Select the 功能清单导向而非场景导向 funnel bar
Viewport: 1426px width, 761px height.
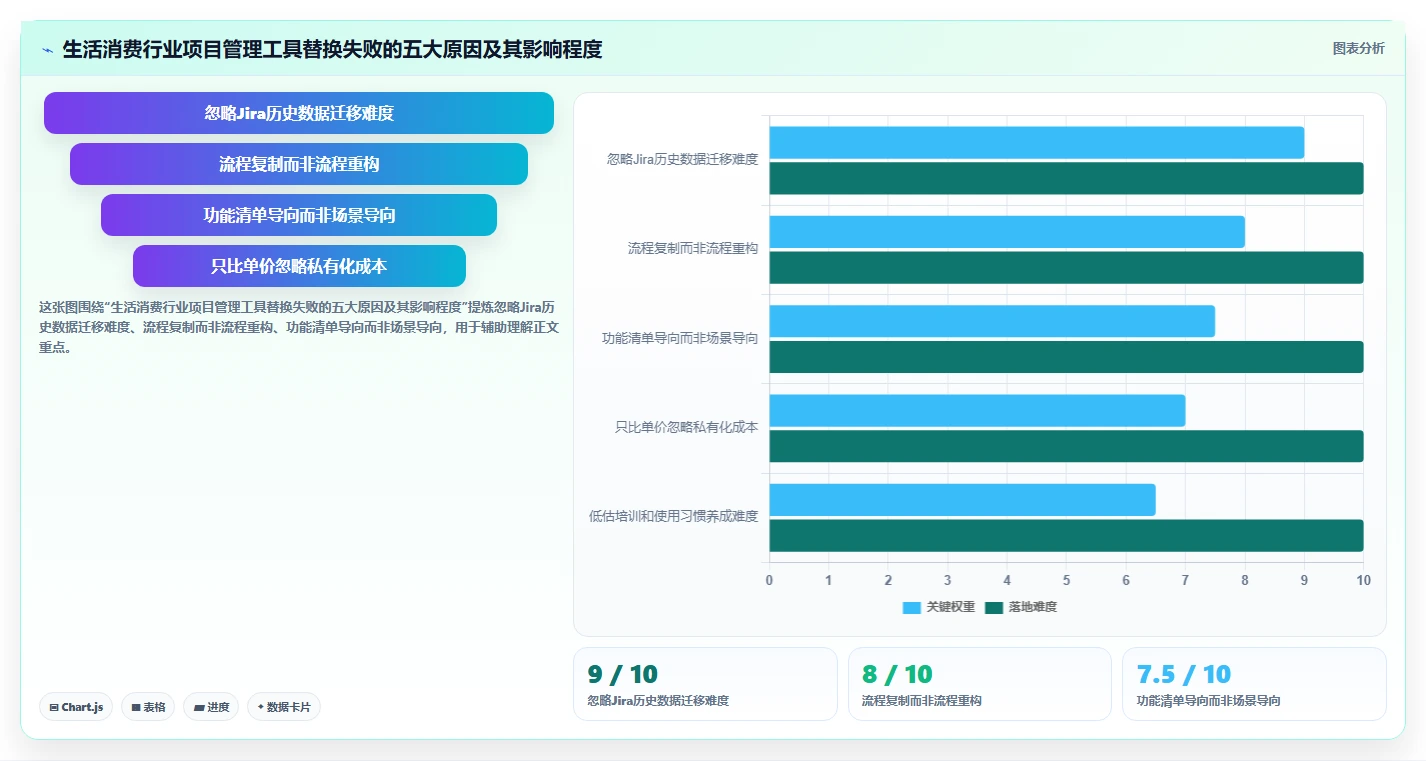tap(299, 215)
